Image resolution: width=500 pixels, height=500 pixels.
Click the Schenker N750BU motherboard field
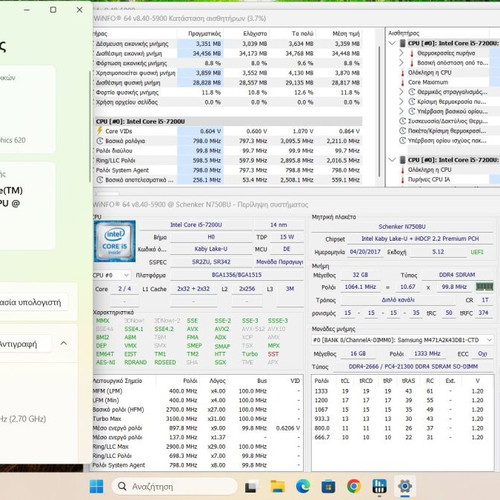coord(402,227)
